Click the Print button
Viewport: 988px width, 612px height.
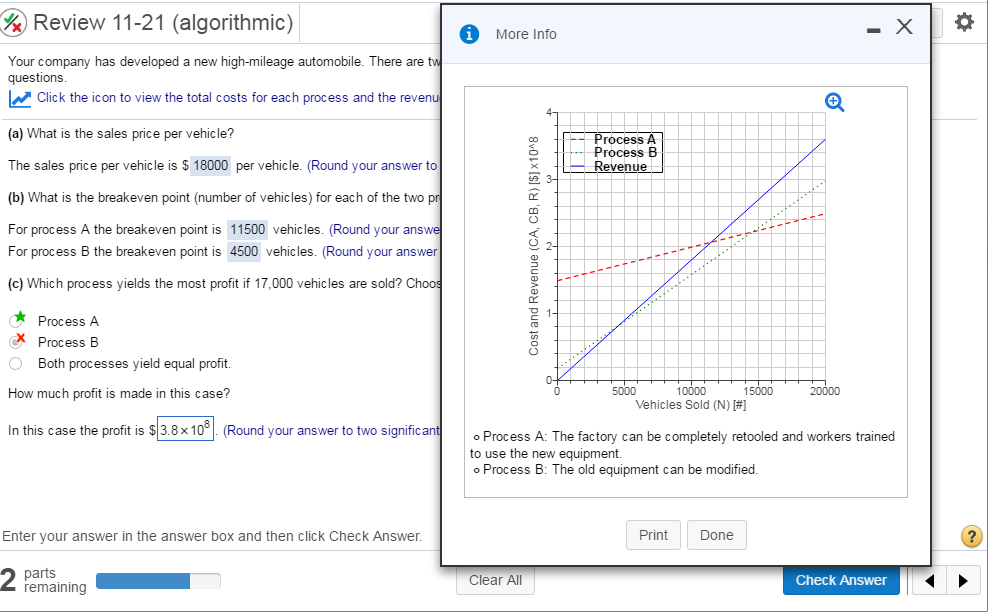(x=653, y=535)
